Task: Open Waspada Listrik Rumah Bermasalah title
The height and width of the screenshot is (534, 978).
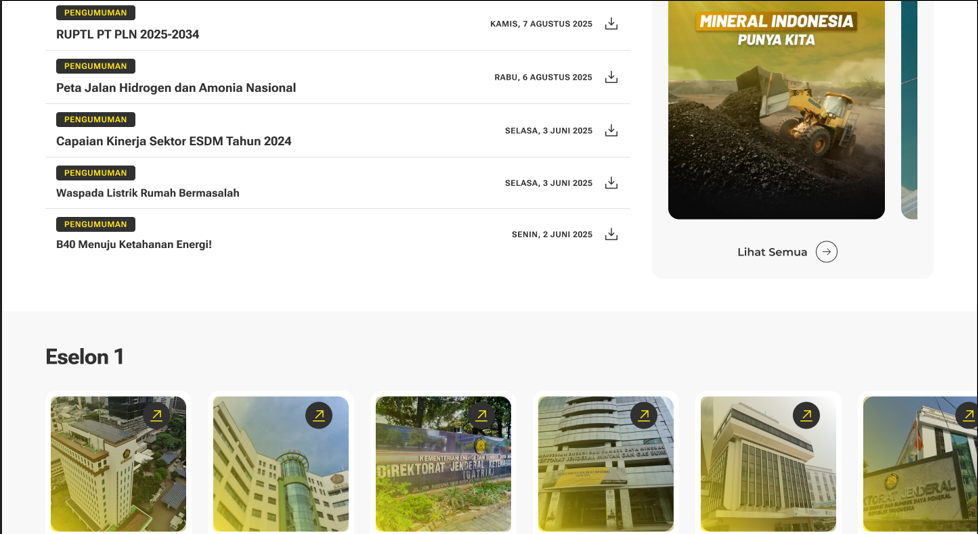Action: (148, 193)
